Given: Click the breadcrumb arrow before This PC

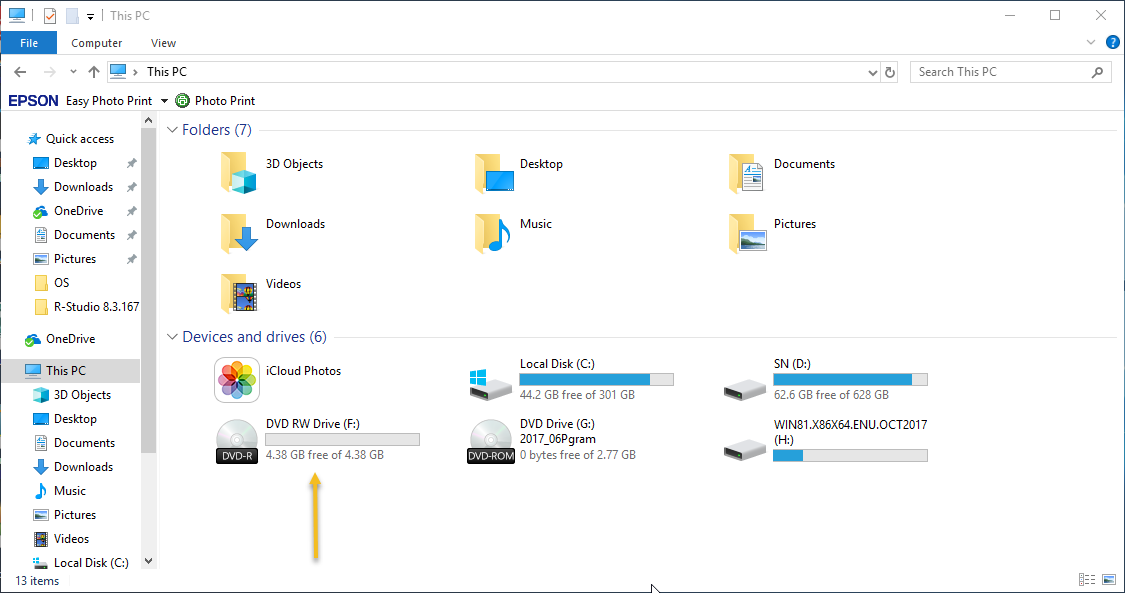Looking at the screenshot, I should click(136, 72).
